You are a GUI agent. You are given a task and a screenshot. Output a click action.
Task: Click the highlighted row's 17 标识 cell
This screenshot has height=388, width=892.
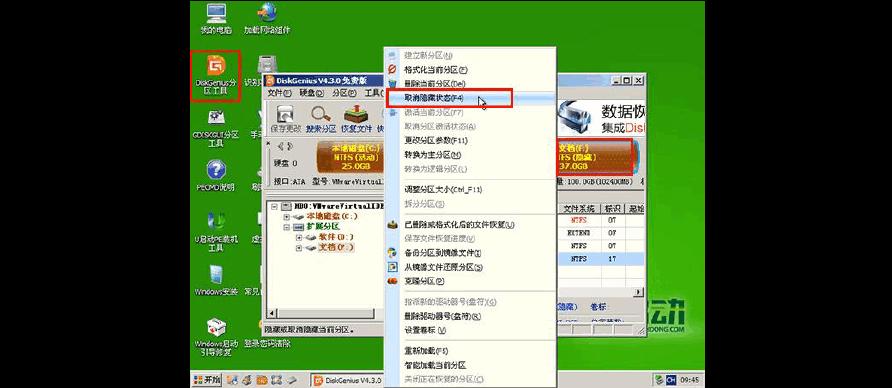point(612,259)
